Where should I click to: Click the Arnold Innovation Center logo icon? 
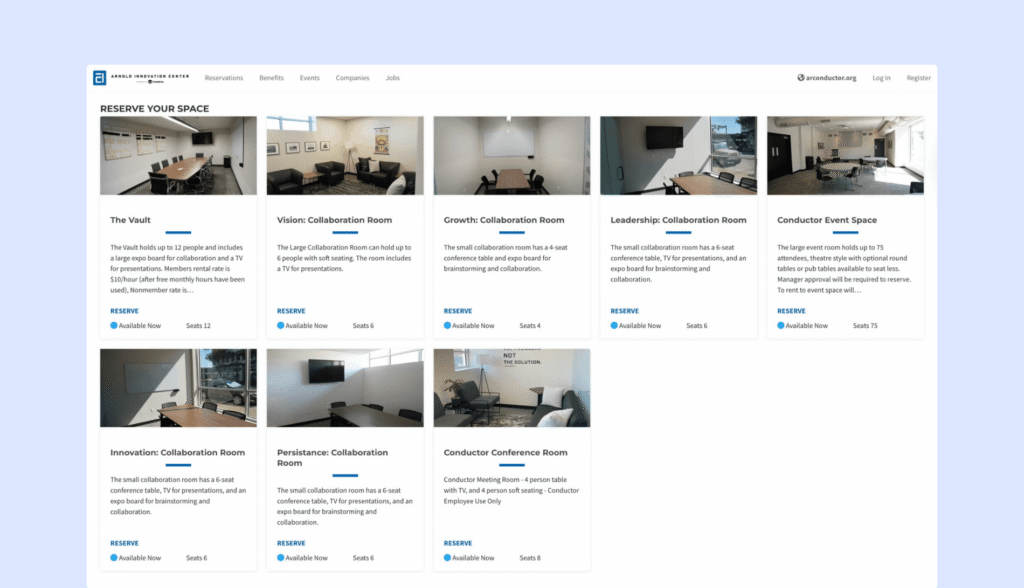[x=100, y=77]
